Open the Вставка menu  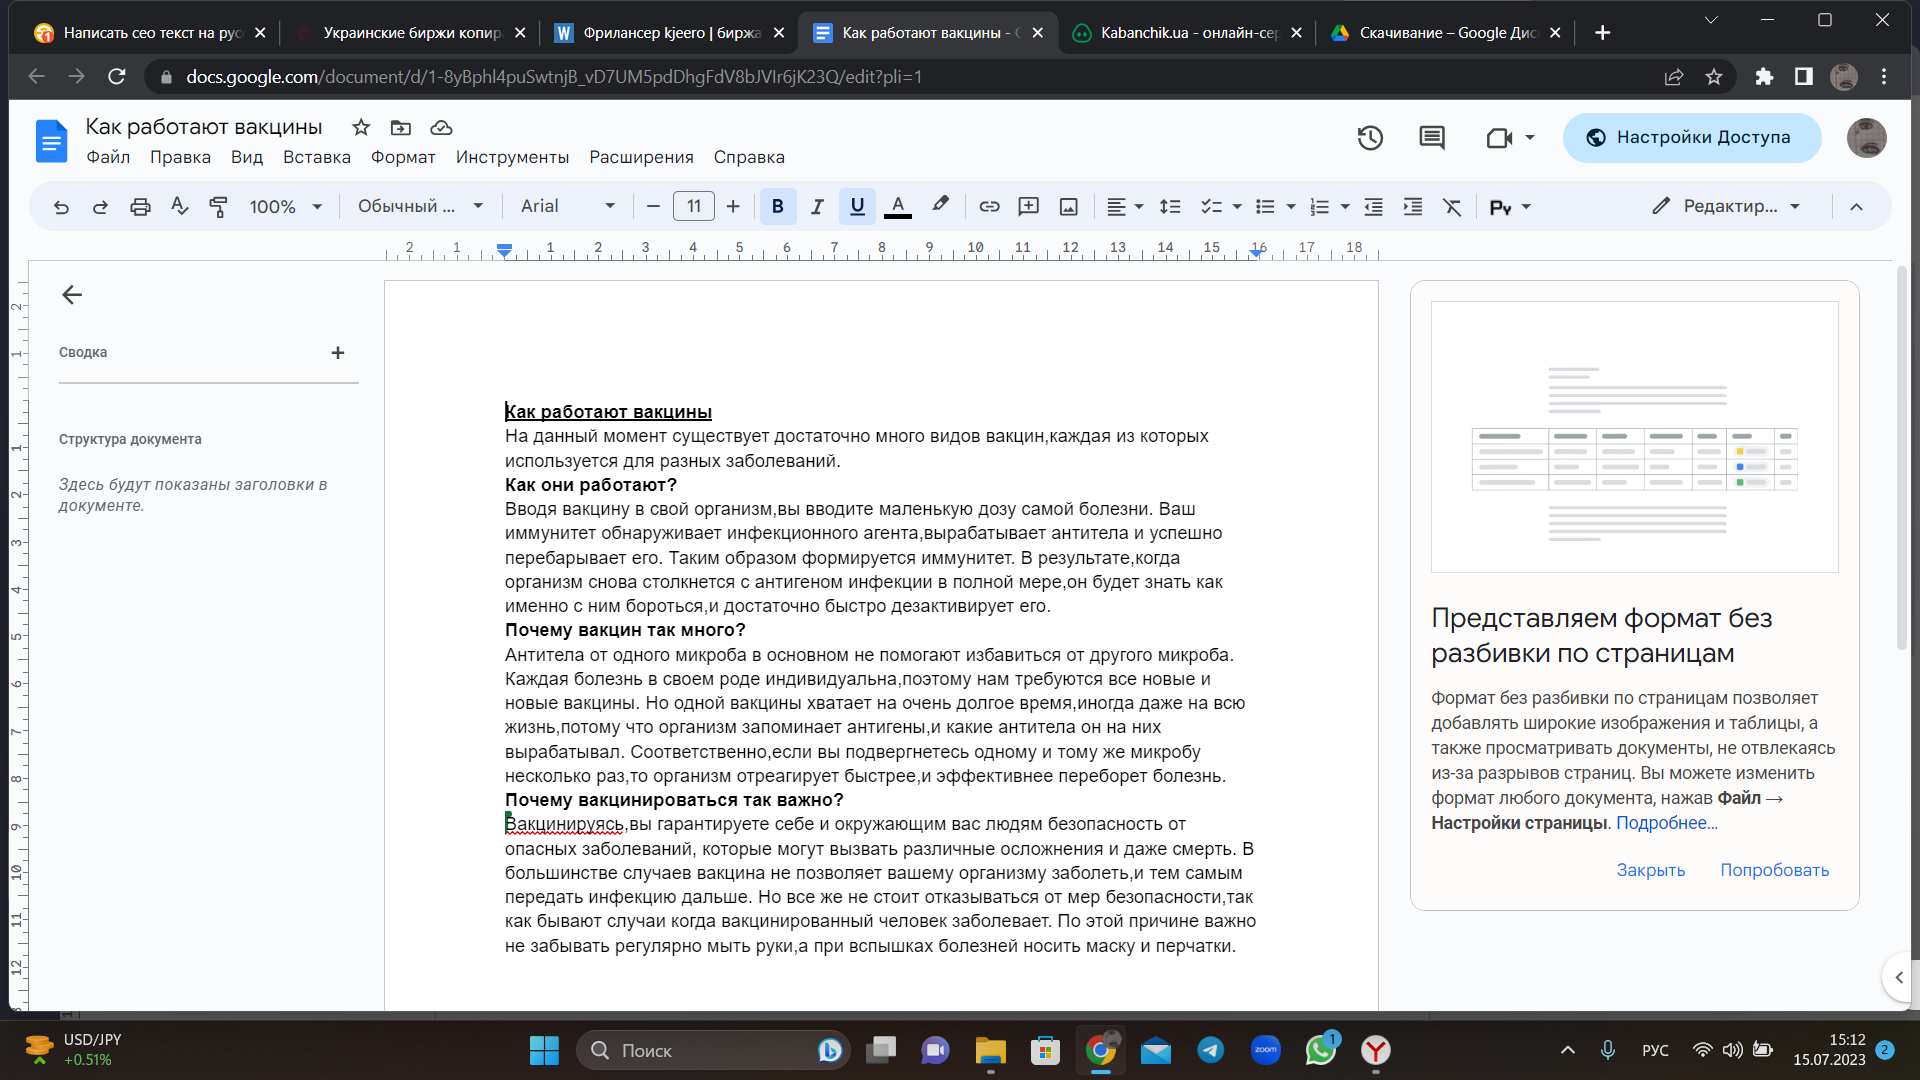(317, 157)
